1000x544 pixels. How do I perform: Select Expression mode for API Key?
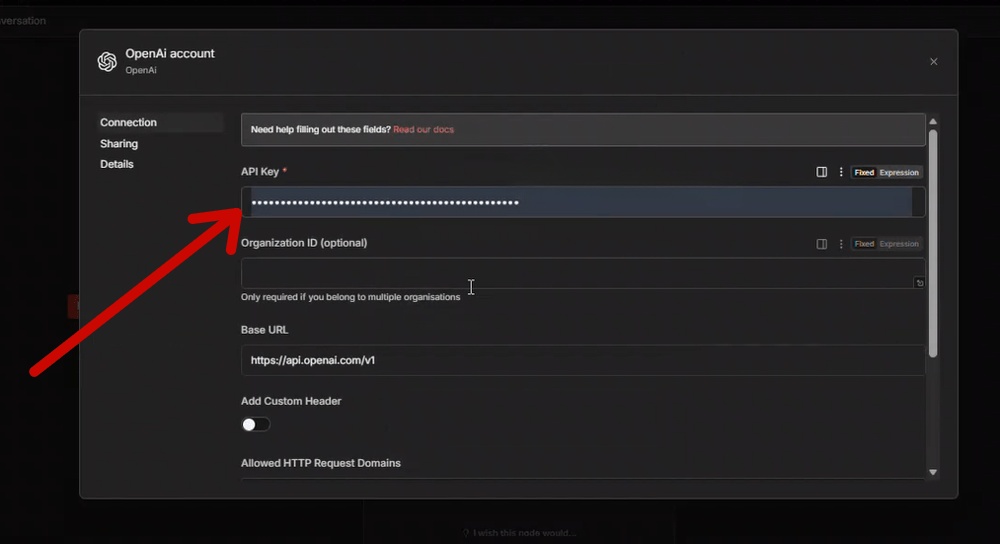(x=899, y=172)
